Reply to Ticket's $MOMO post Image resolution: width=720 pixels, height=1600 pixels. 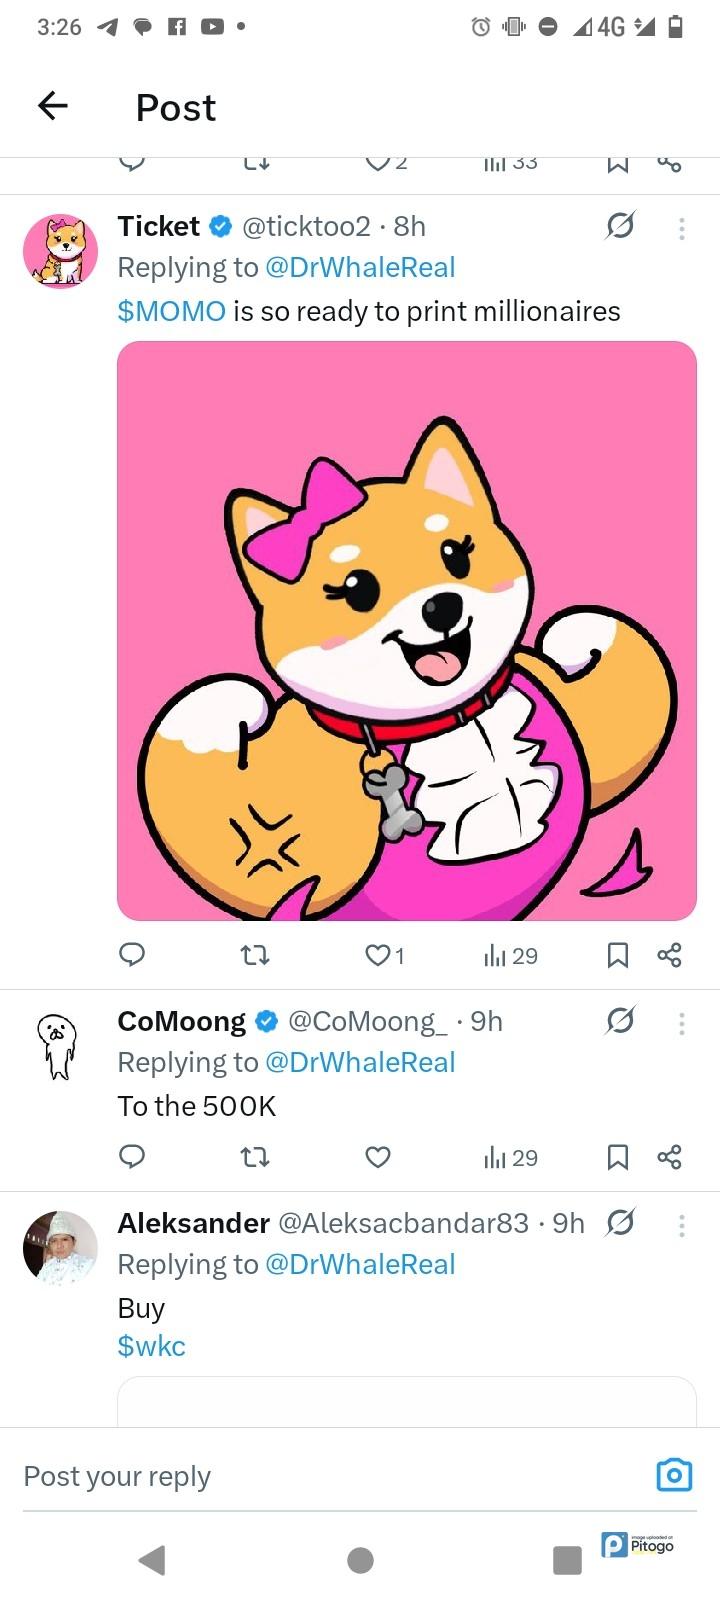pos(132,955)
